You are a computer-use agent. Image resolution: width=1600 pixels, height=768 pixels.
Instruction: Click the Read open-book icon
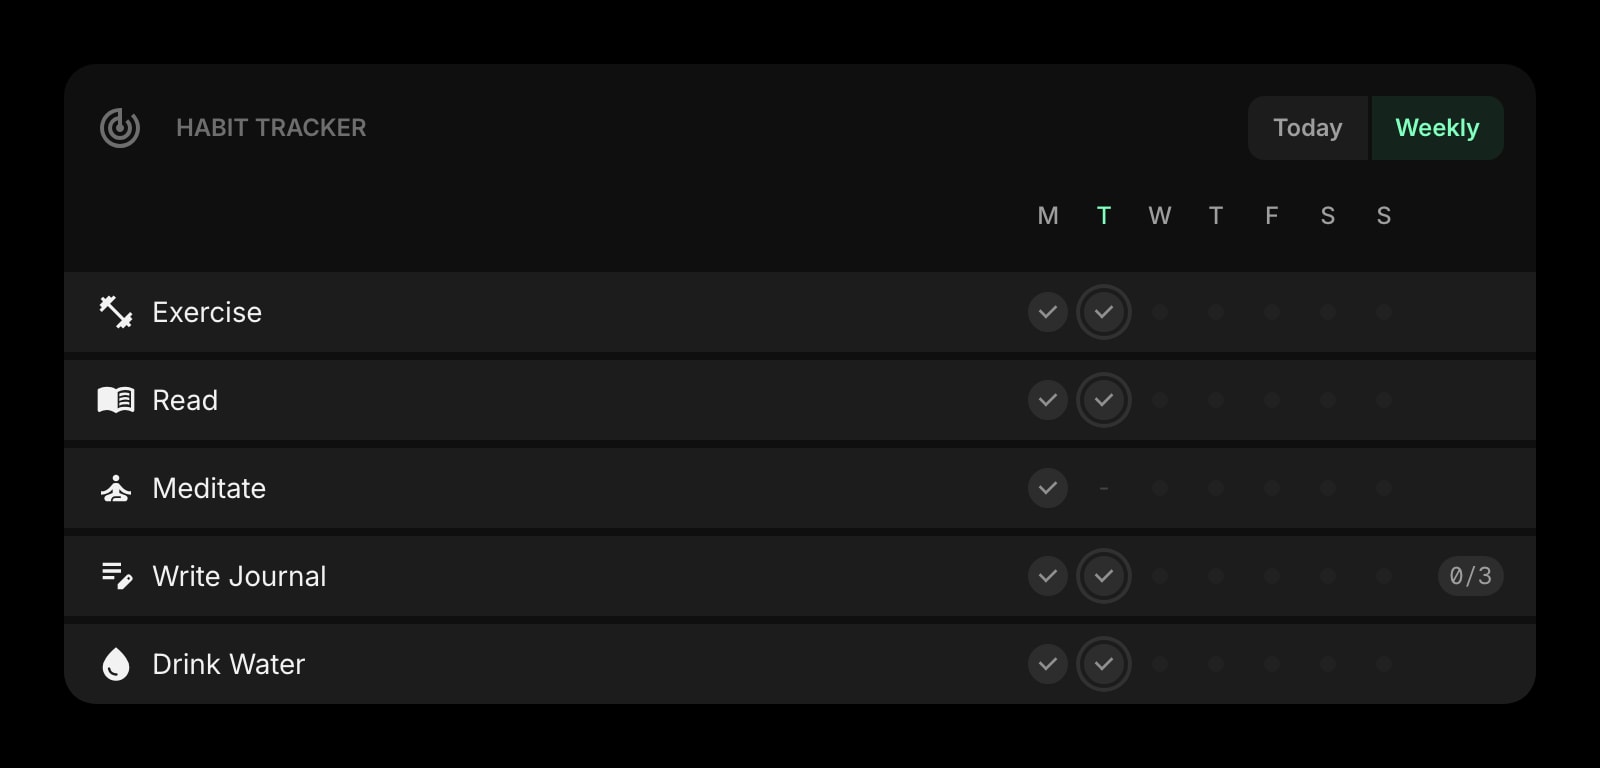tap(116, 400)
